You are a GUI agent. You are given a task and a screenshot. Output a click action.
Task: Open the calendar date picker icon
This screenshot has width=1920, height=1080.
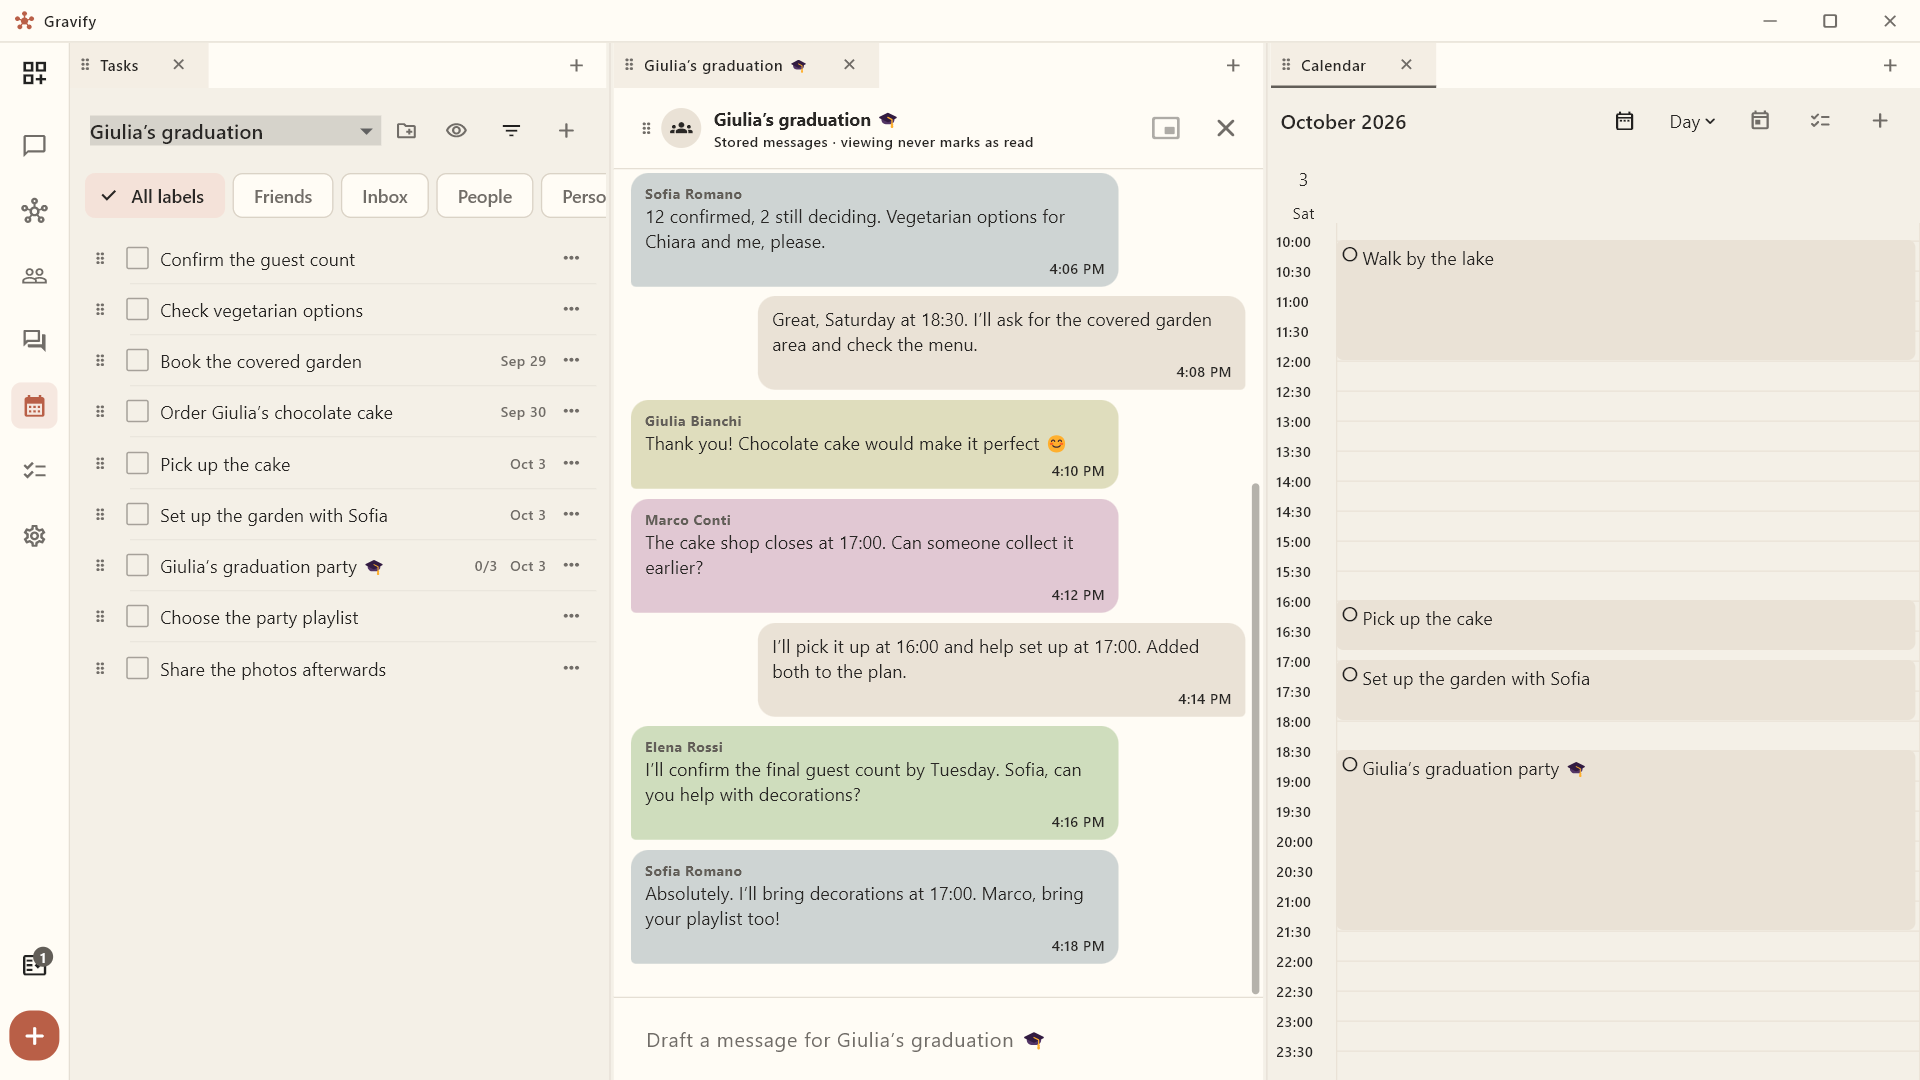coord(1624,121)
